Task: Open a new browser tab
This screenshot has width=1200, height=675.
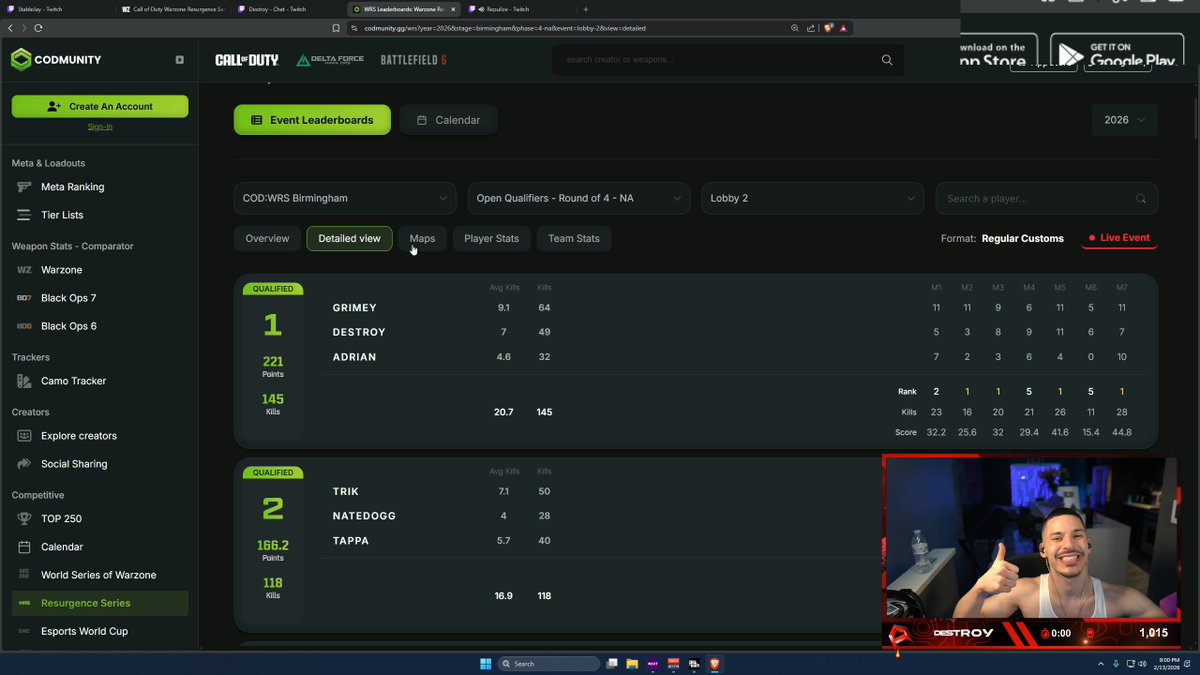Action: pyautogui.click(x=586, y=9)
